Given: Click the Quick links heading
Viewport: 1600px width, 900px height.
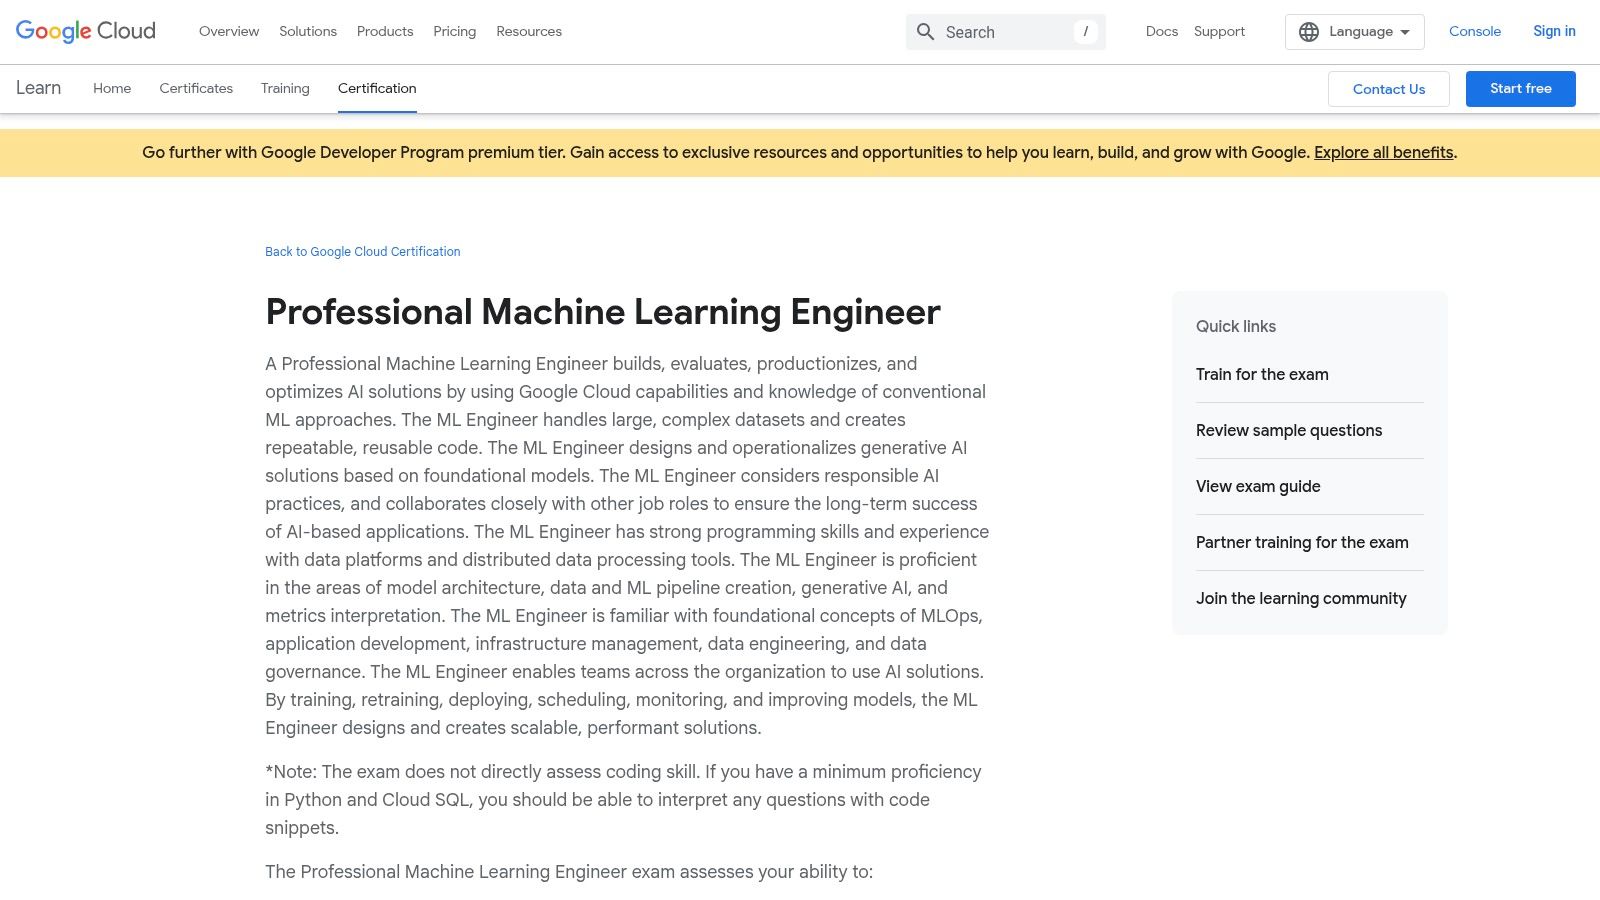Looking at the screenshot, I should point(1236,327).
